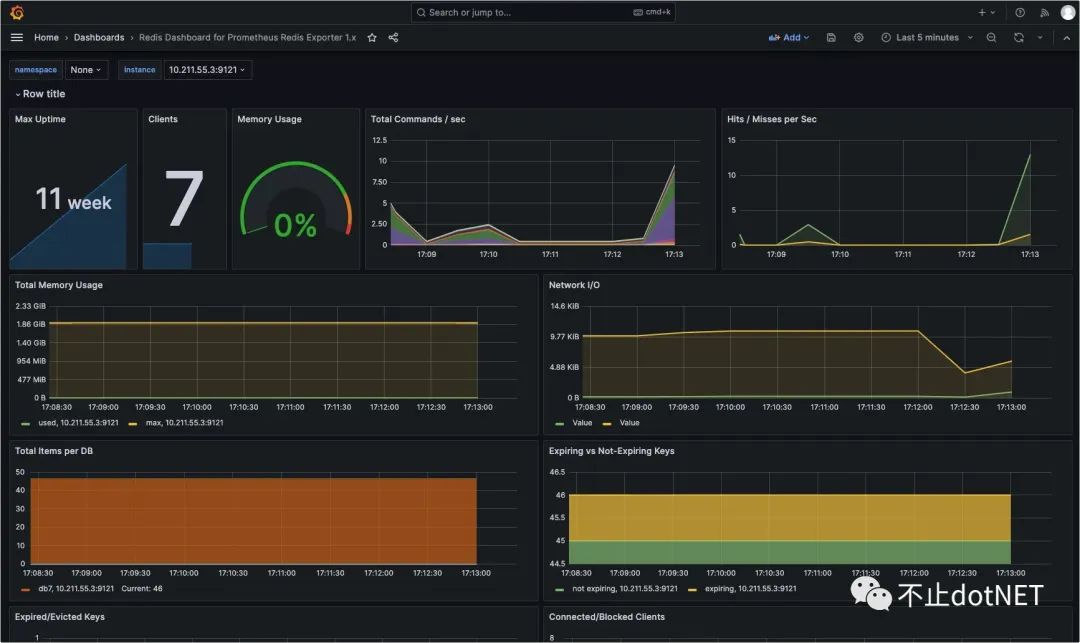Open the hamburger navigation menu

[17, 38]
